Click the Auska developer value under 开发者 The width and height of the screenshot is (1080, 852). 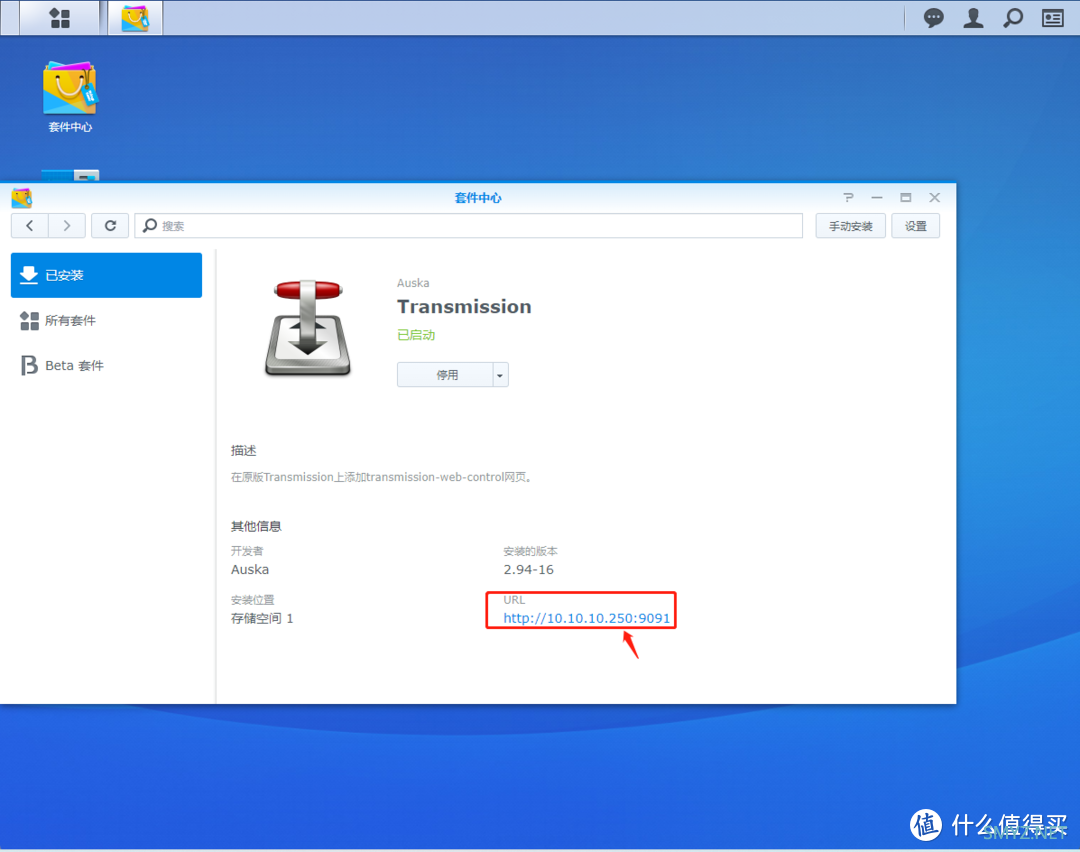250,570
